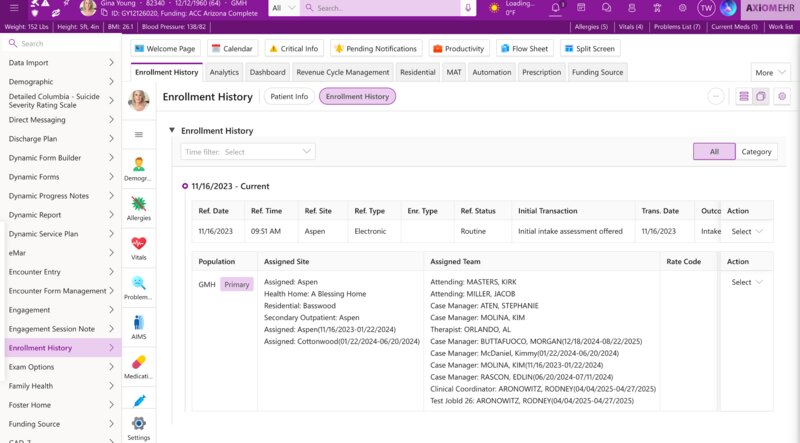Click the microphone voice search icon
The image size is (800, 443).
point(467,8)
